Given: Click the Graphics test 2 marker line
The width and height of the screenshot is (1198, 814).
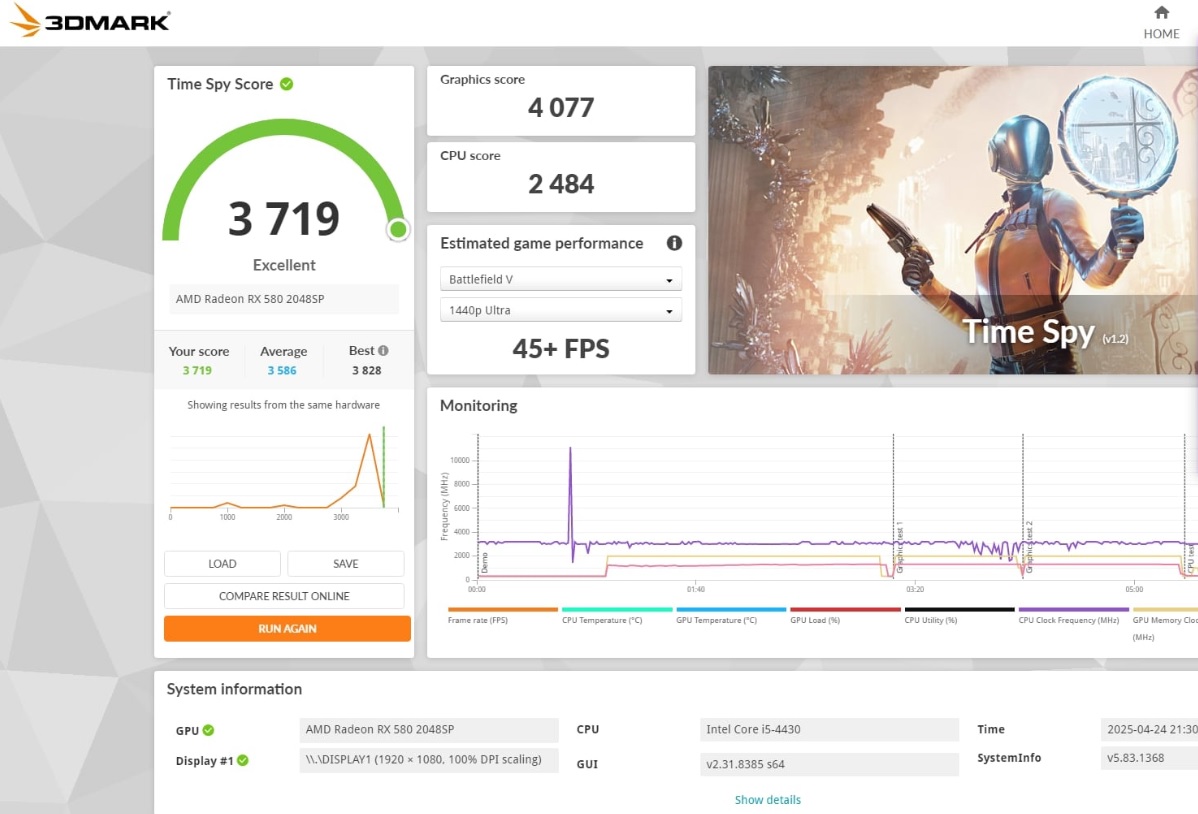Looking at the screenshot, I should point(1023,506).
